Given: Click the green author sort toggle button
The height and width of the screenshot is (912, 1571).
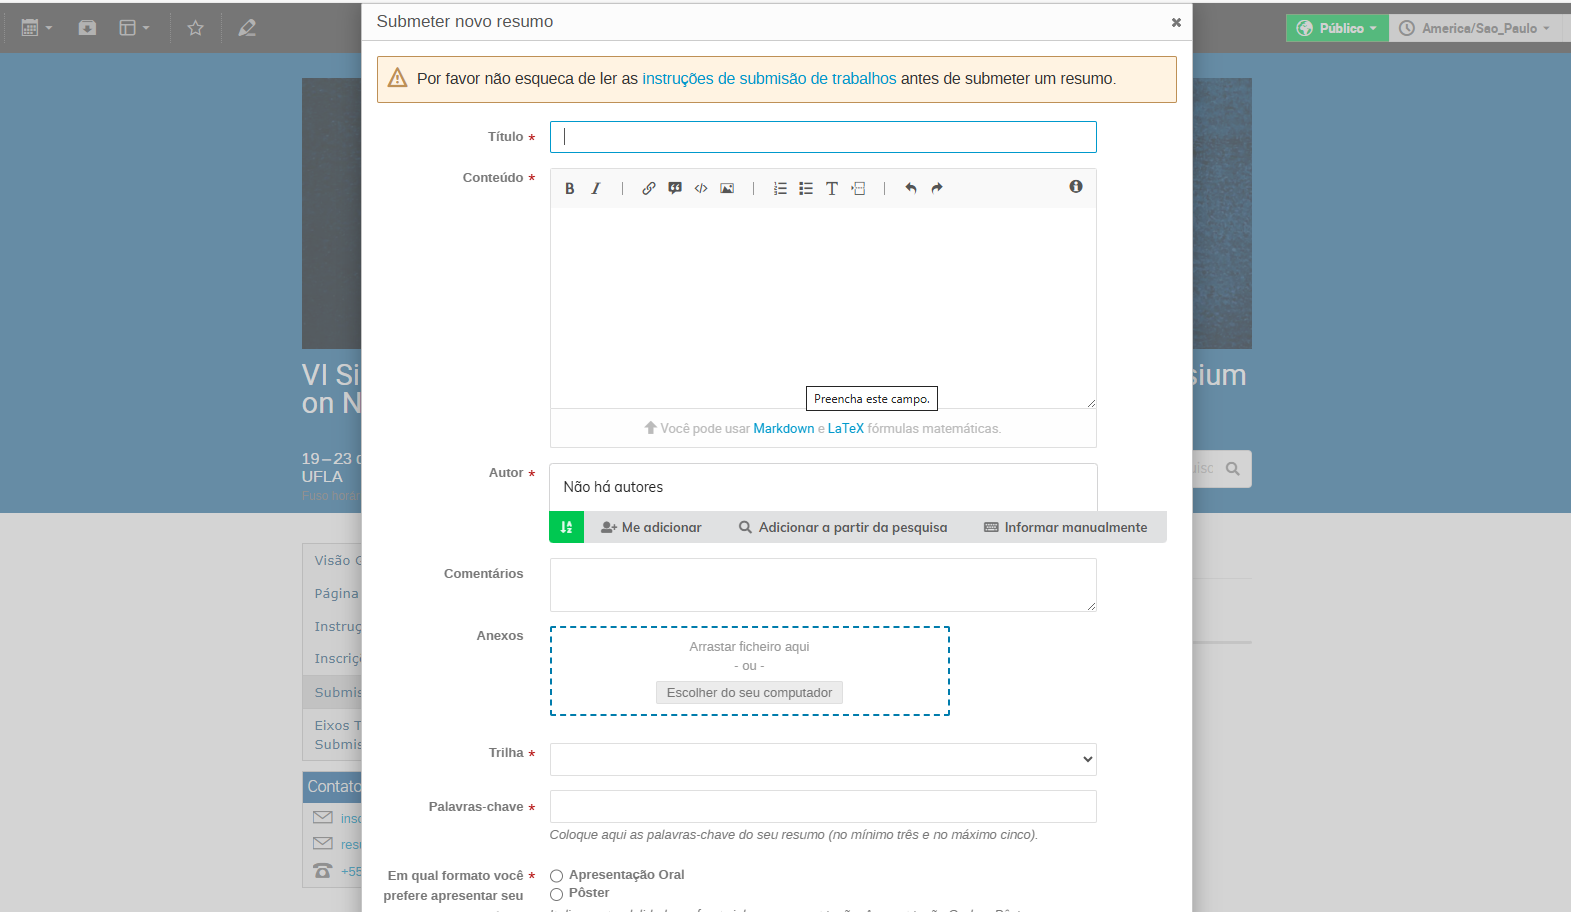Looking at the screenshot, I should pyautogui.click(x=566, y=527).
